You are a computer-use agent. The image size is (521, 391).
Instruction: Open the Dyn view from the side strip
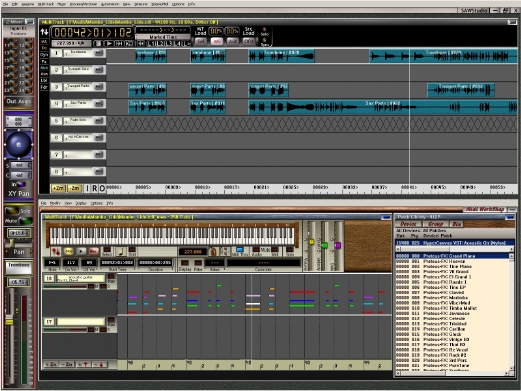pos(44,55)
